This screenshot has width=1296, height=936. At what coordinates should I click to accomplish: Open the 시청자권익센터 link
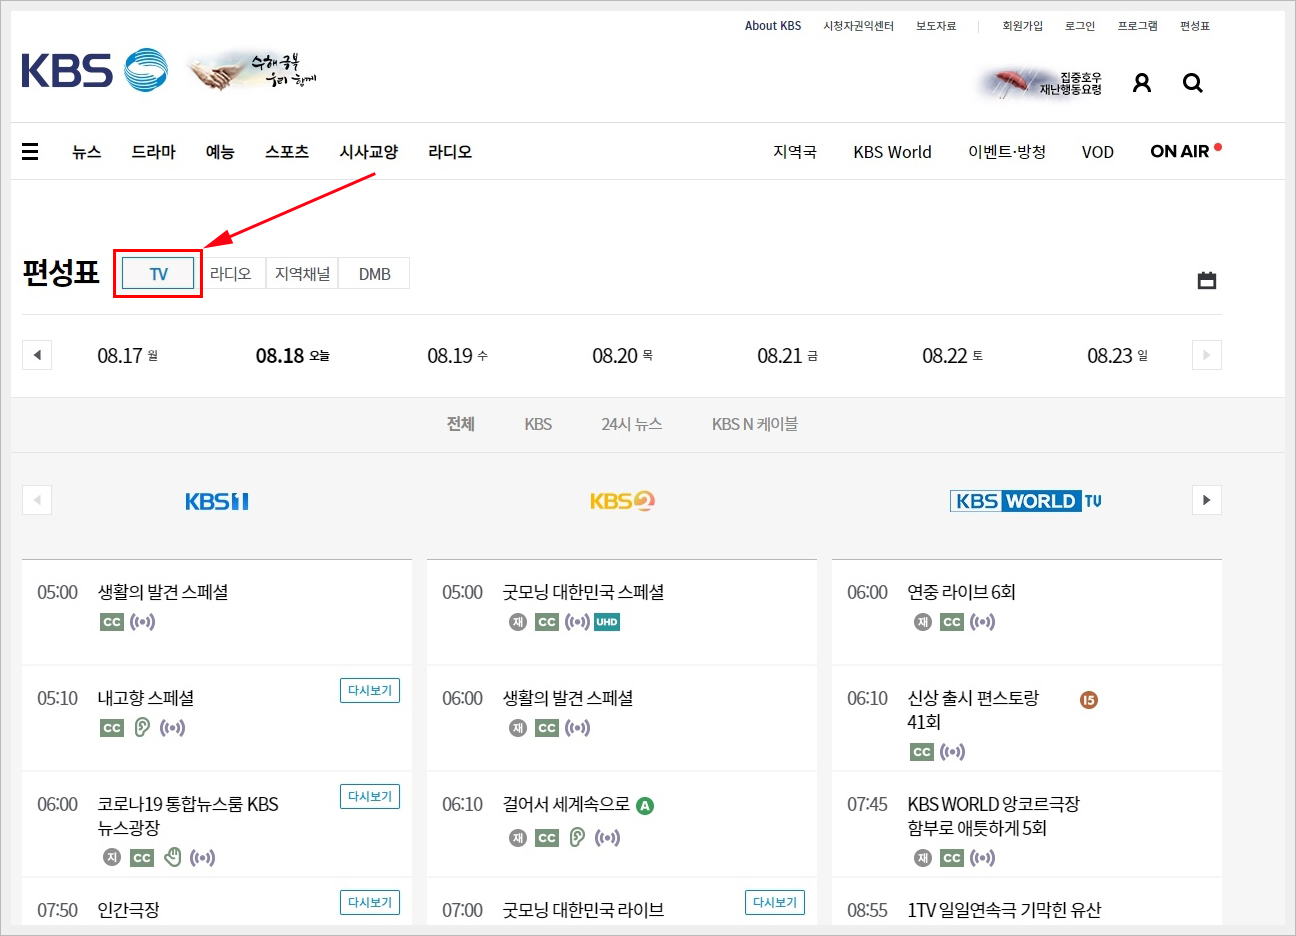tap(858, 26)
